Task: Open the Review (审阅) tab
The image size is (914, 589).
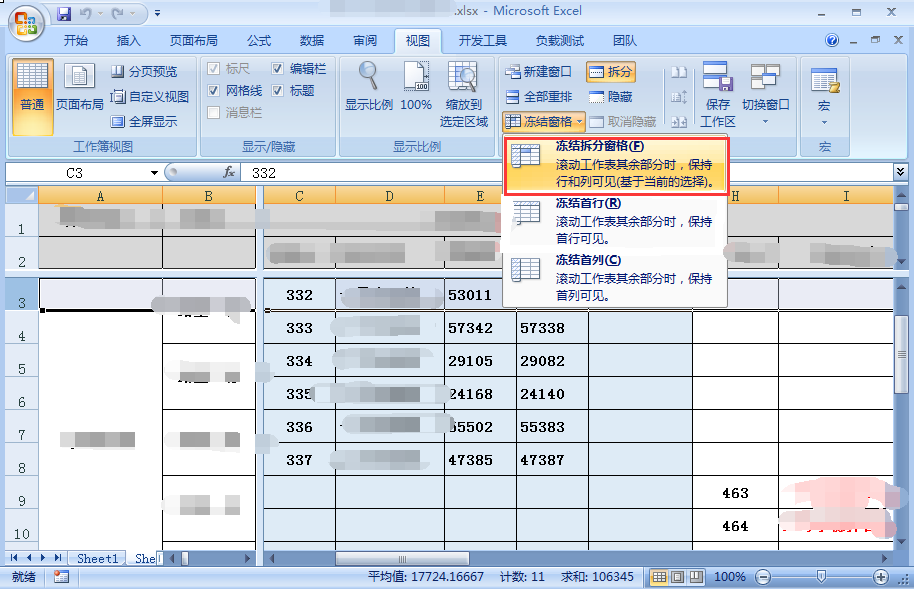Action: tap(365, 40)
